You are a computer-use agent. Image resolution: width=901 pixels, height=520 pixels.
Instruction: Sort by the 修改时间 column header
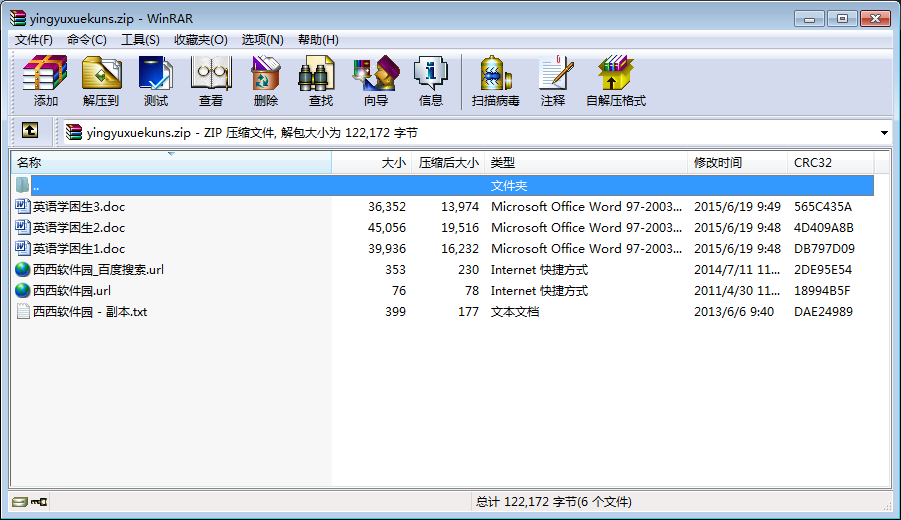click(x=737, y=163)
